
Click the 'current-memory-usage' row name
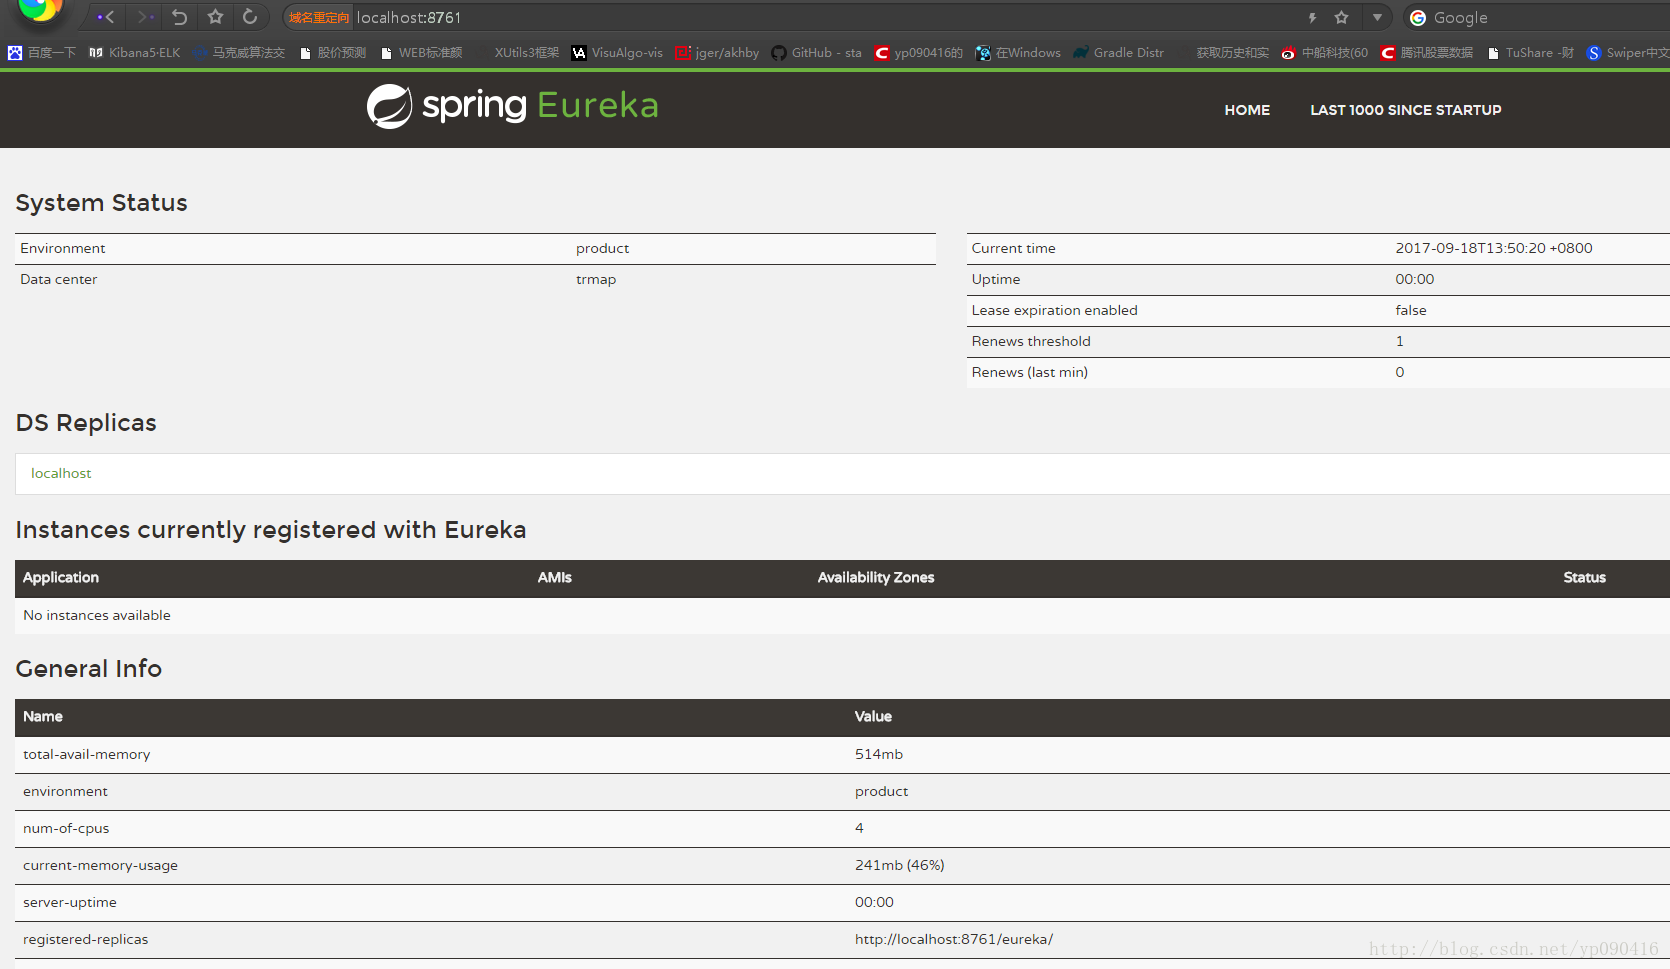click(x=101, y=866)
